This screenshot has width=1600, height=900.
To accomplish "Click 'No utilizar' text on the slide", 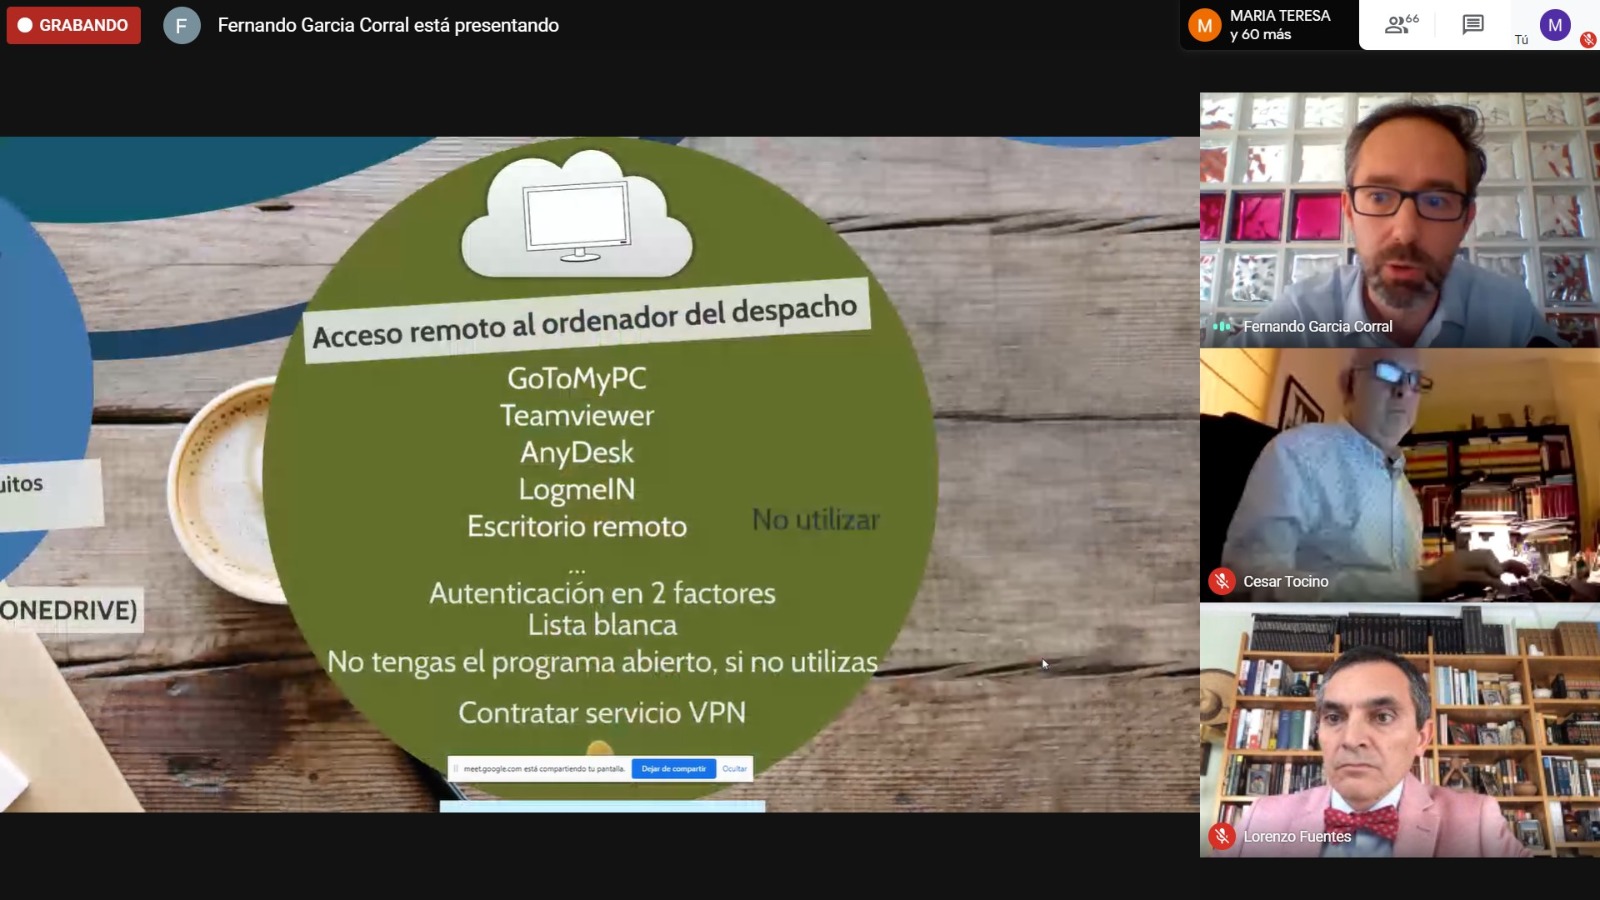I will pyautogui.click(x=816, y=520).
